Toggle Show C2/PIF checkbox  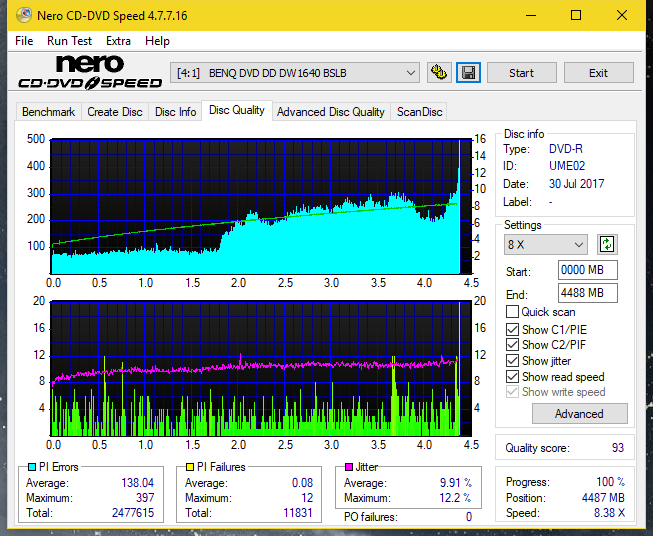(x=512, y=345)
